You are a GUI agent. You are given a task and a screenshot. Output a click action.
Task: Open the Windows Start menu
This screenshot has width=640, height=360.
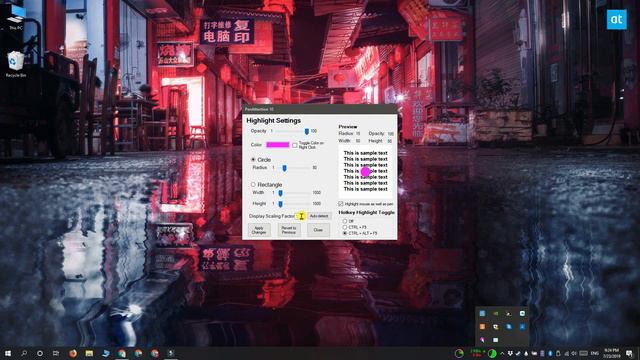(8, 353)
